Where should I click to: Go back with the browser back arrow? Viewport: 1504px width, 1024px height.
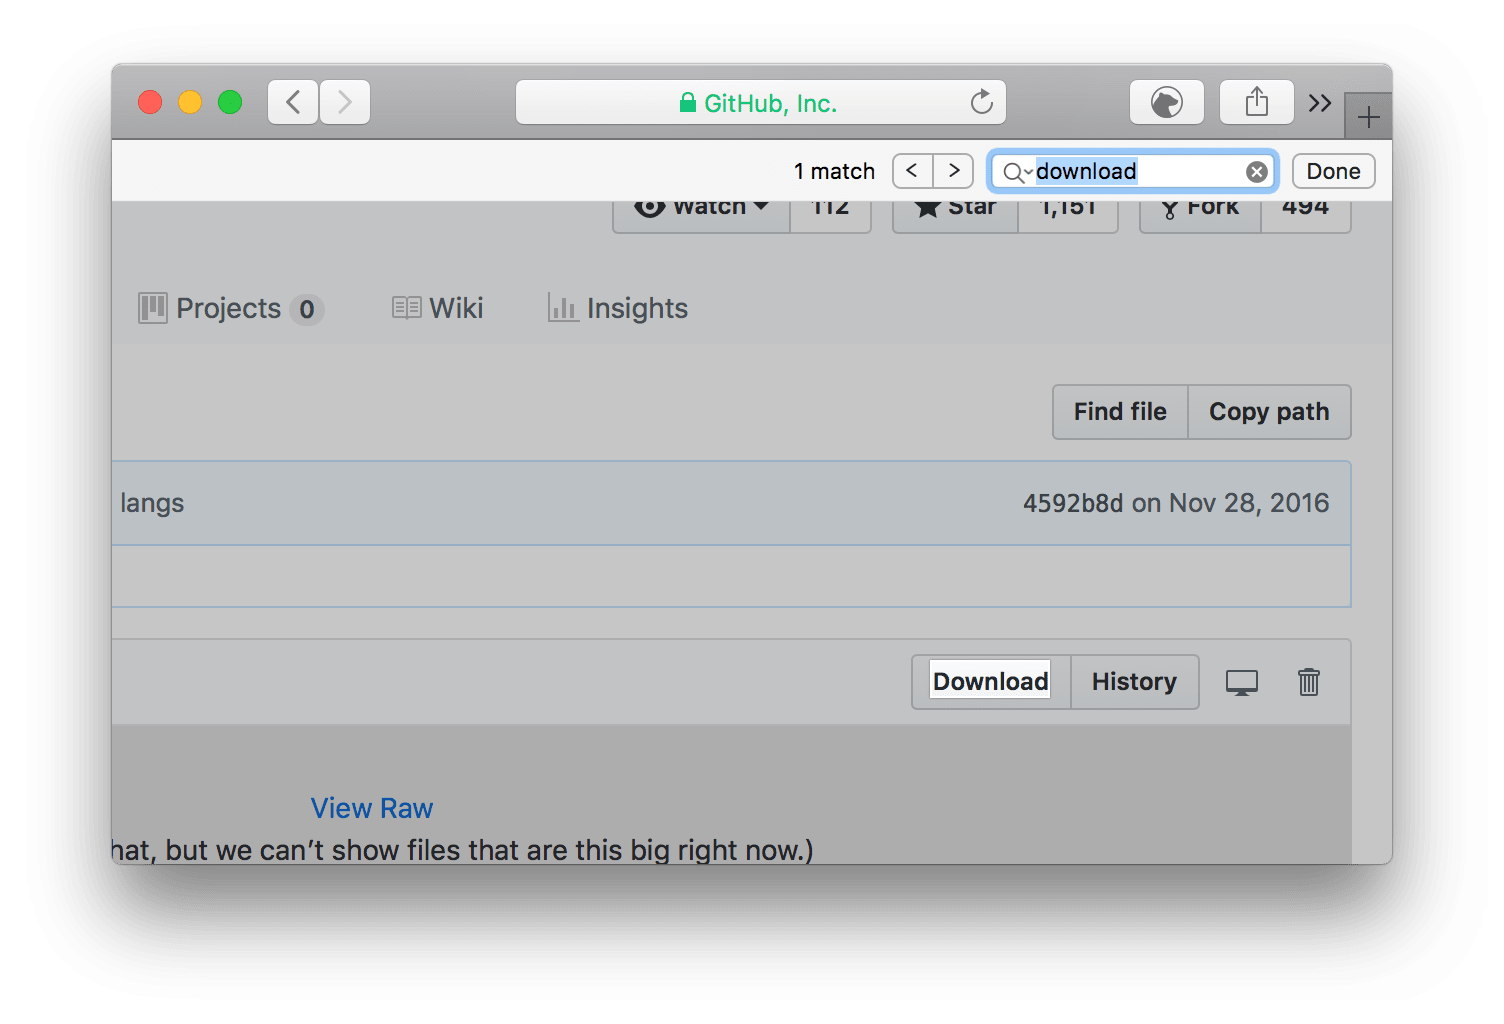(x=293, y=102)
